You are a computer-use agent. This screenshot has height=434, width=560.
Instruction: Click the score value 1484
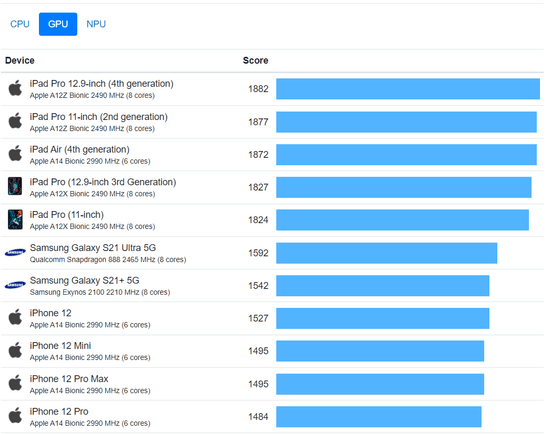258,416
